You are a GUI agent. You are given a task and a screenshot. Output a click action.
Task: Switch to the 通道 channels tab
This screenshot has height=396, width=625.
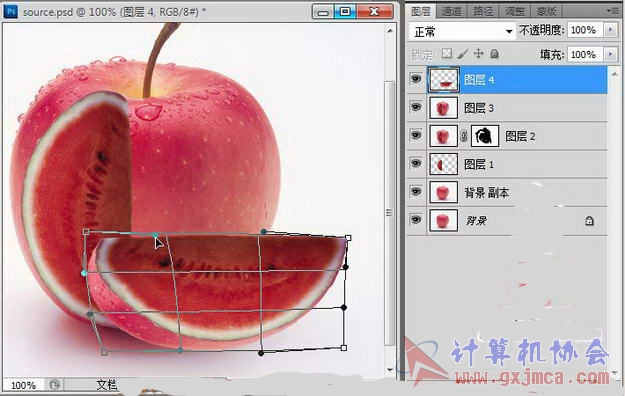pos(451,11)
